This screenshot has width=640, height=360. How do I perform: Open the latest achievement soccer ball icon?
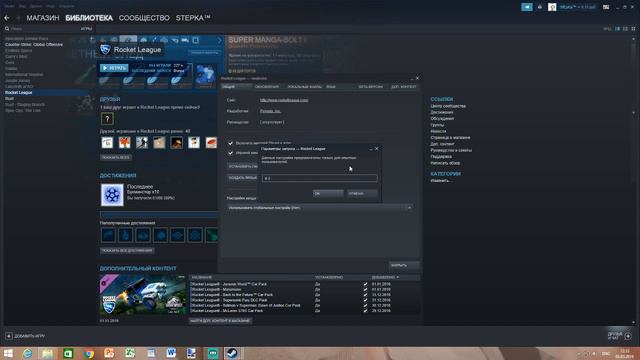(112, 195)
